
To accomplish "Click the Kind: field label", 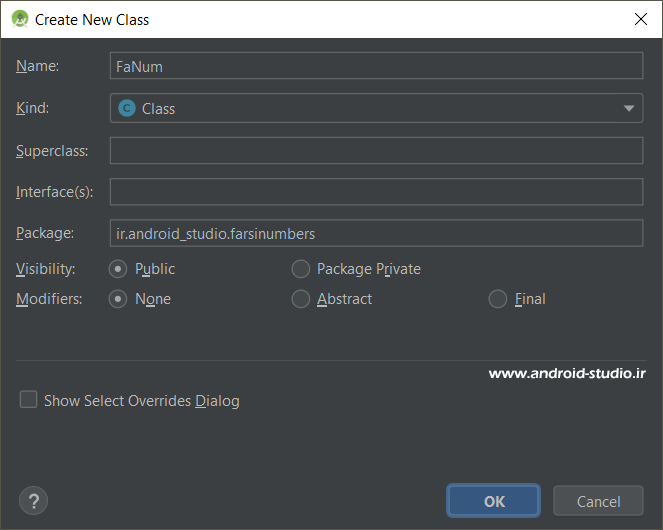I will (x=33, y=107).
